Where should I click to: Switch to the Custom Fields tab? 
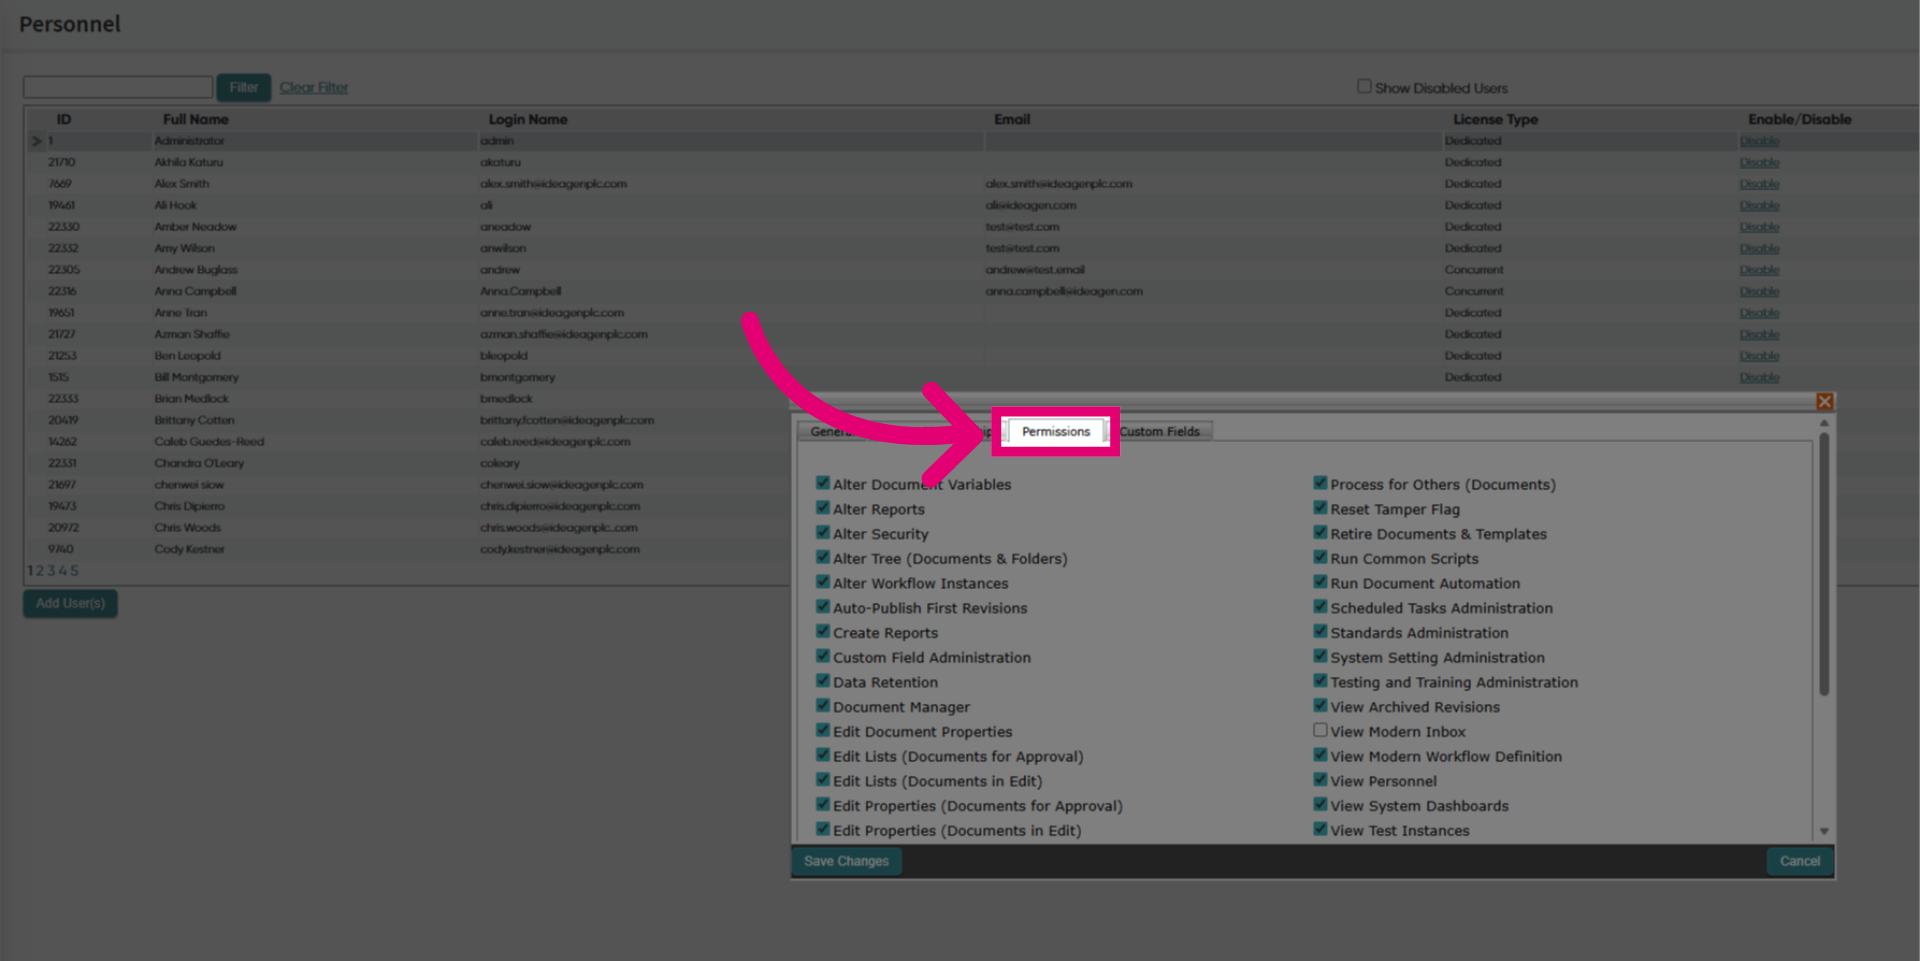coord(1160,431)
